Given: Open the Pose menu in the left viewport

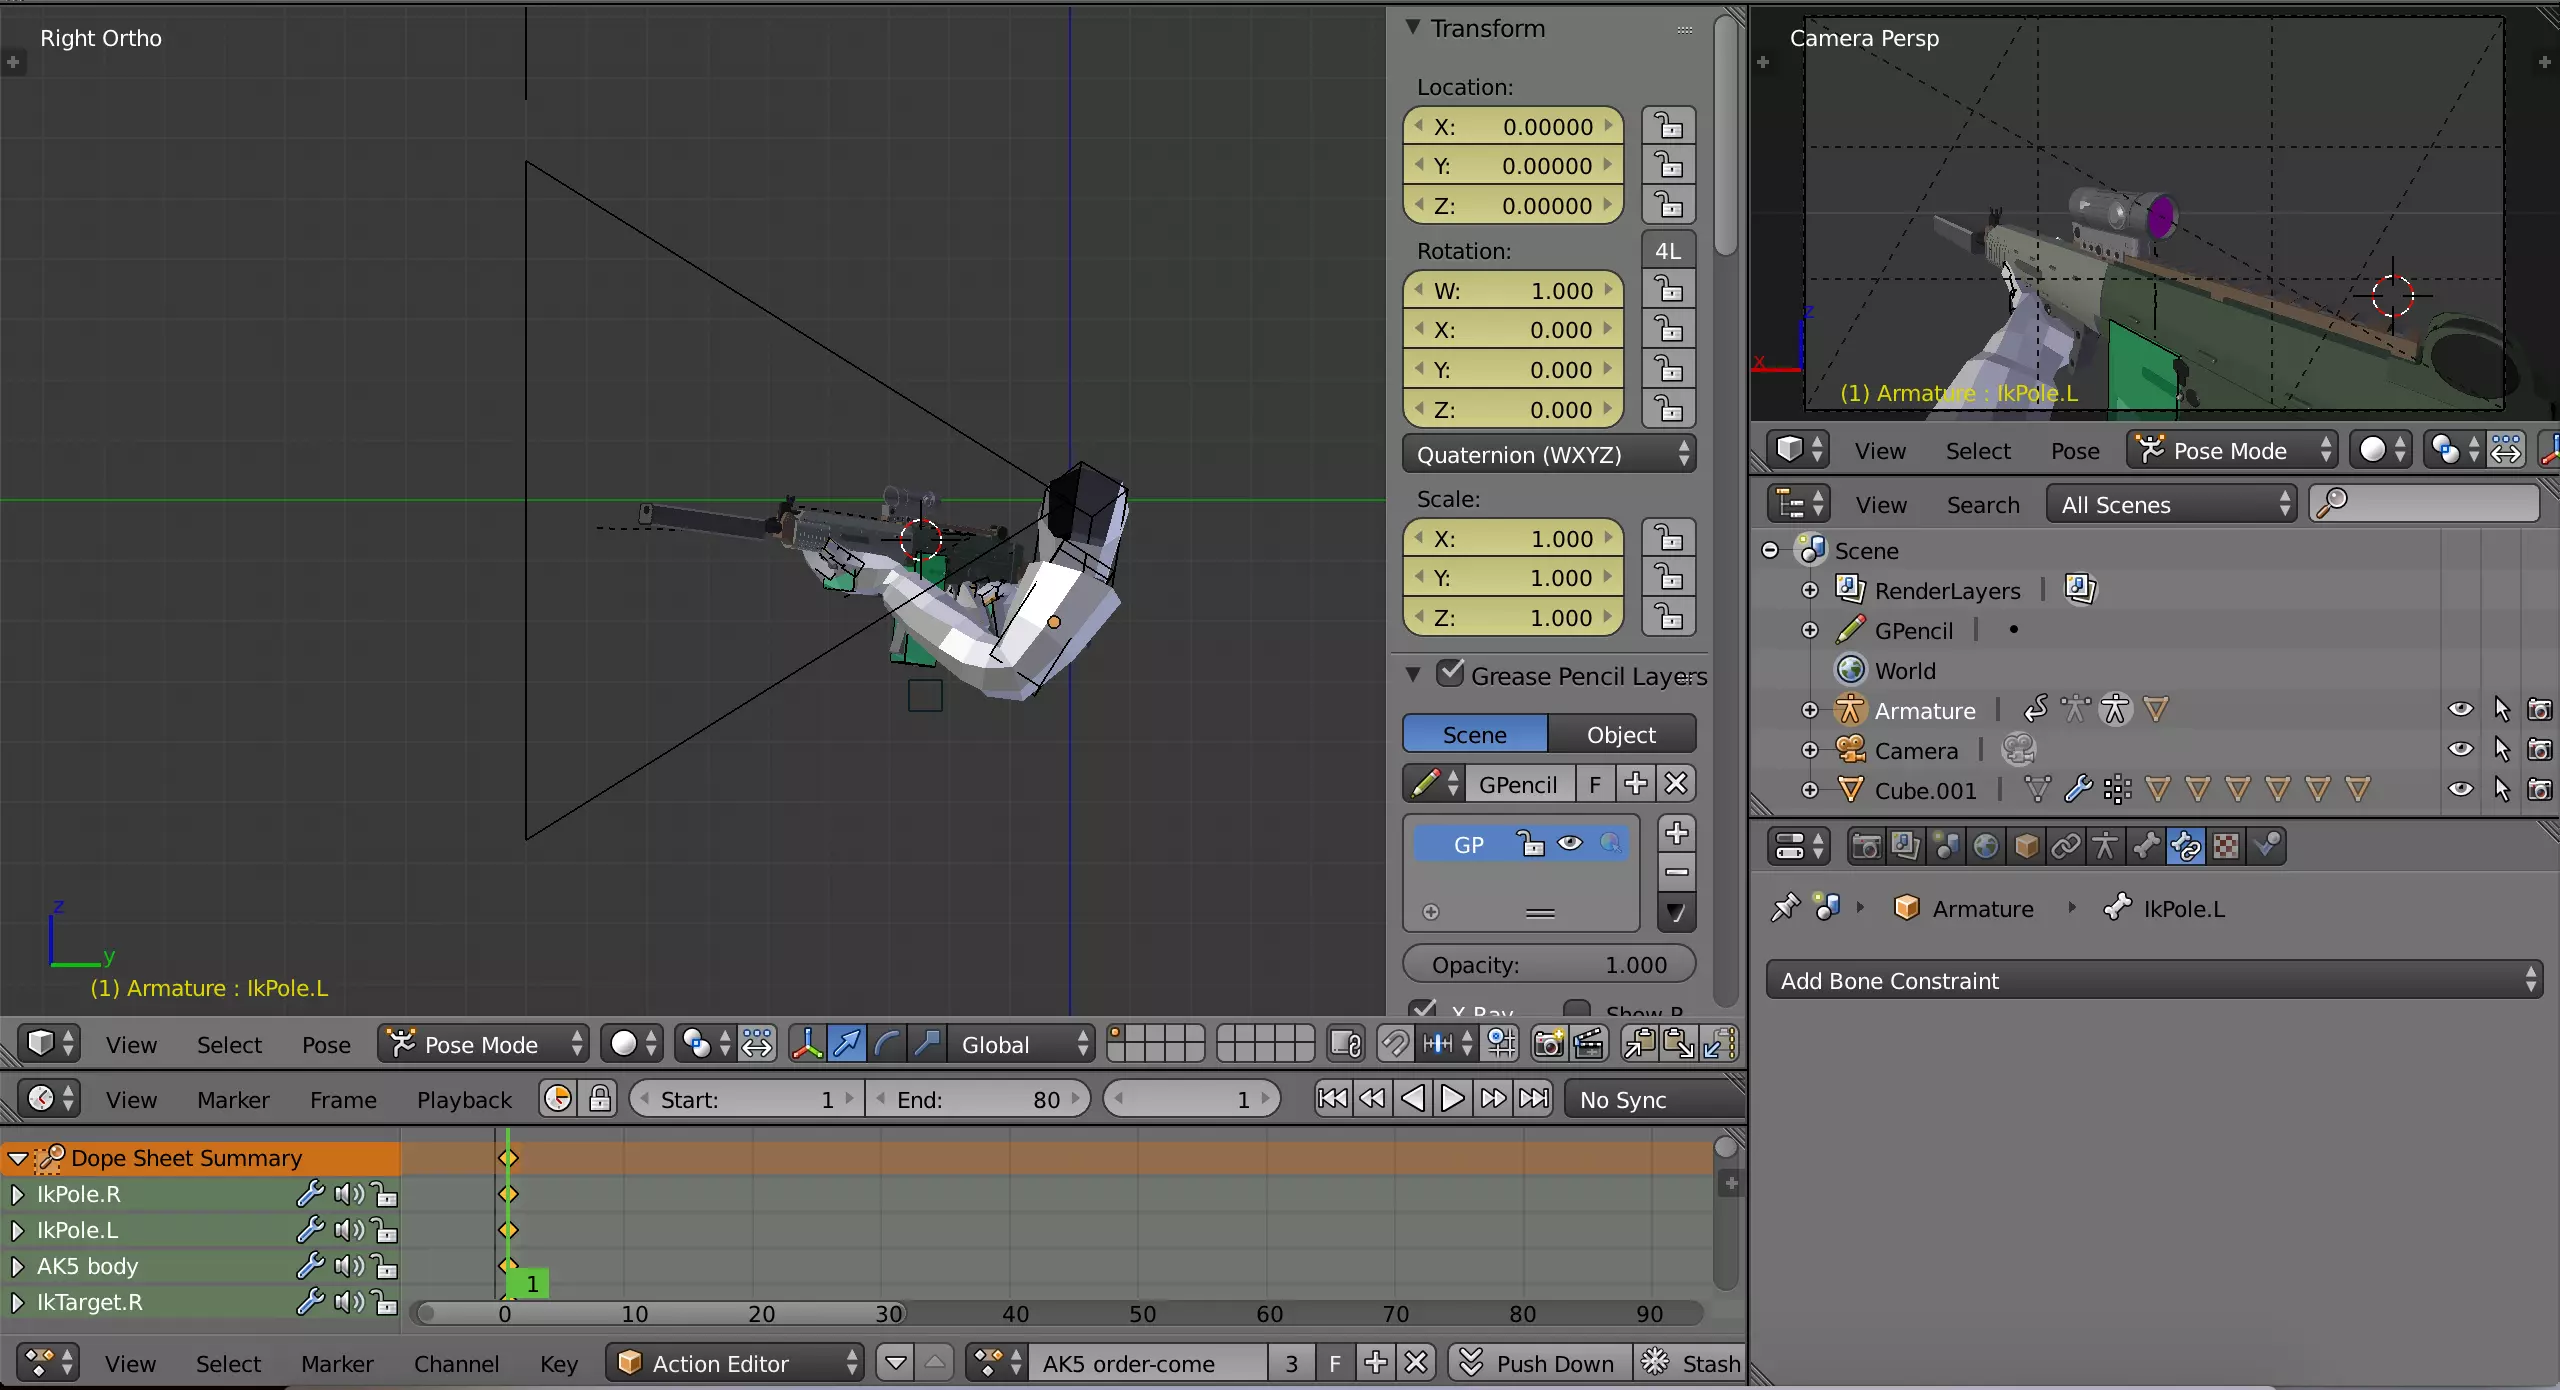Looking at the screenshot, I should tap(326, 1045).
